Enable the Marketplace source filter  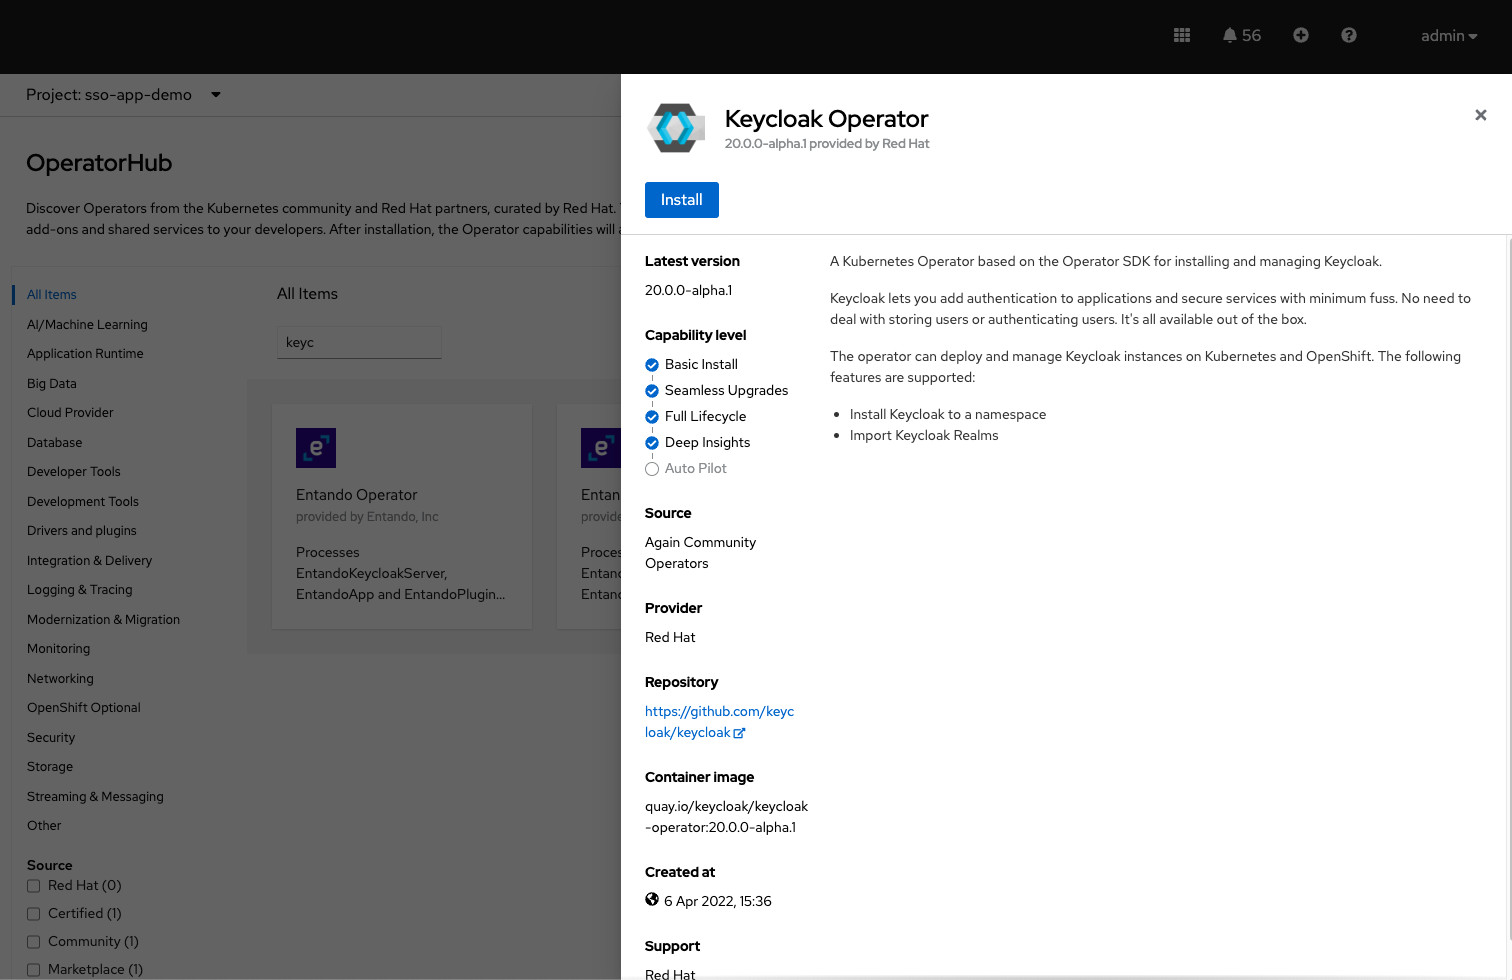coord(33,969)
